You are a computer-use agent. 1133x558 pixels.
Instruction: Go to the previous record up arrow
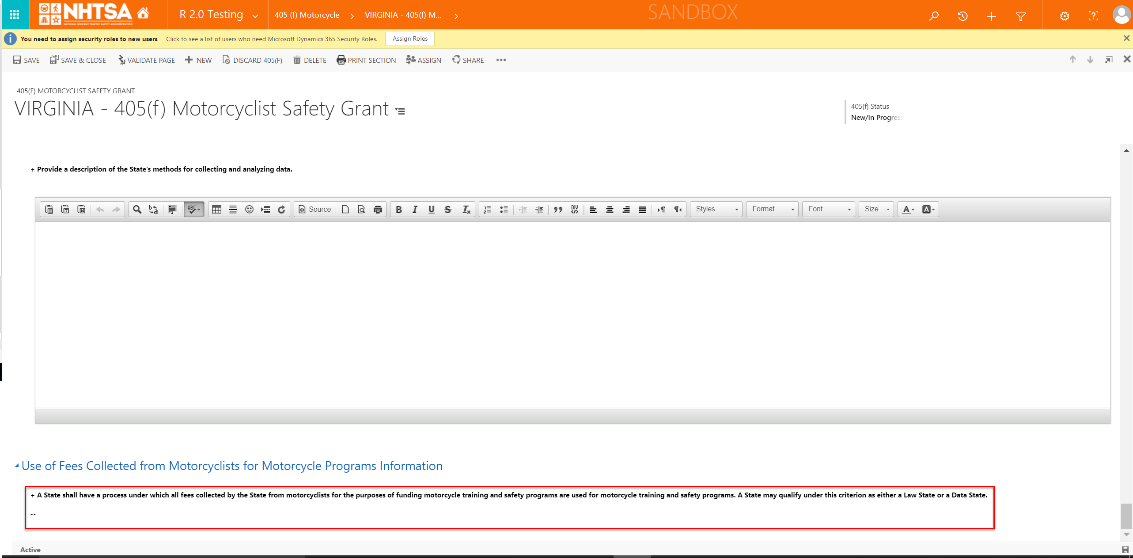point(1073,60)
